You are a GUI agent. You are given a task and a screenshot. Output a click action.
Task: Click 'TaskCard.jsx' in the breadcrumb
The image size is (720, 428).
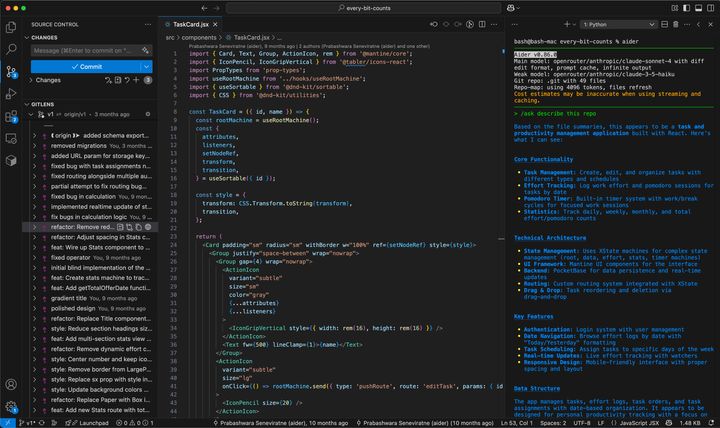pyautogui.click(x=252, y=38)
